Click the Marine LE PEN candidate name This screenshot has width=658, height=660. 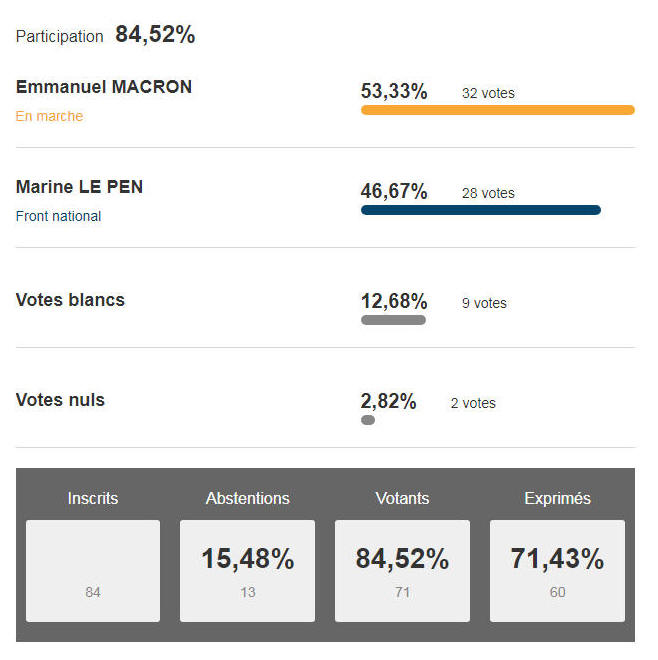pyautogui.click(x=79, y=187)
